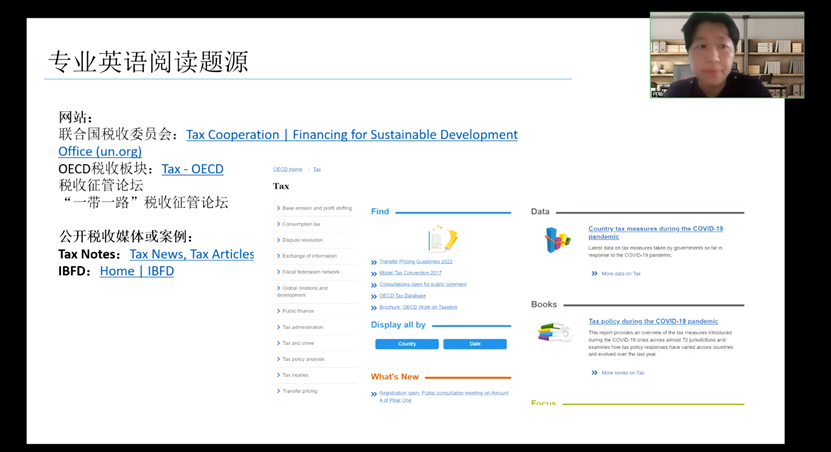Click double-arrow icon next to Model Tax Convention 2017
This screenshot has height=452, width=831.
point(374,273)
